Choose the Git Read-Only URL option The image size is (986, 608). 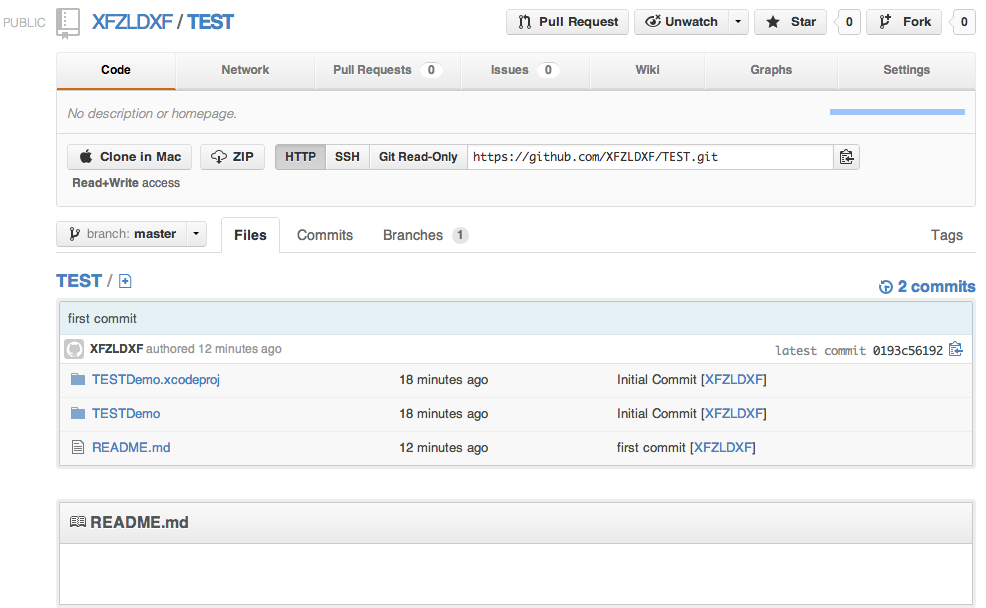tap(418, 157)
